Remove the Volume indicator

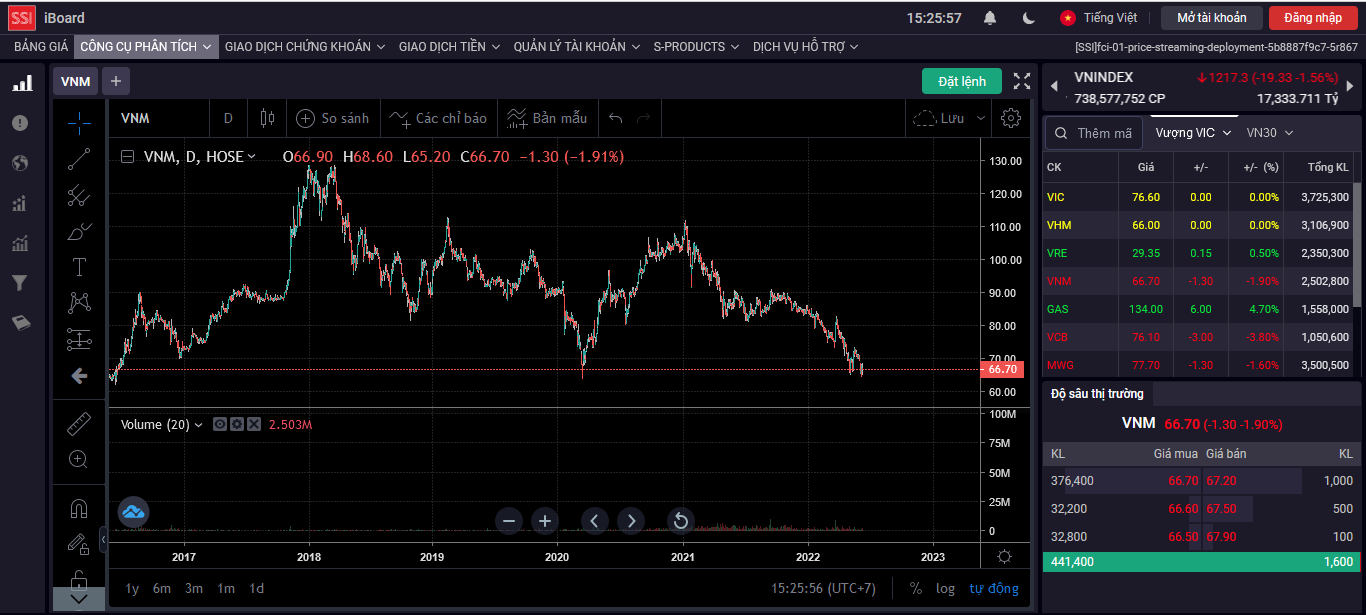[254, 425]
